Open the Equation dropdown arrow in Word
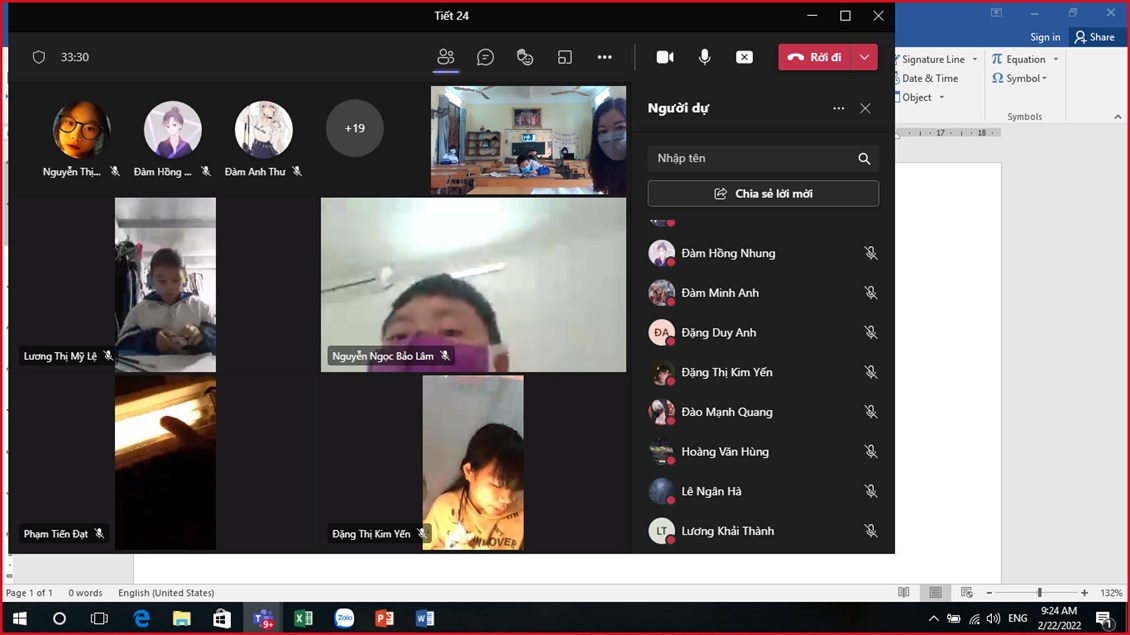The width and height of the screenshot is (1130, 635). tap(1055, 60)
